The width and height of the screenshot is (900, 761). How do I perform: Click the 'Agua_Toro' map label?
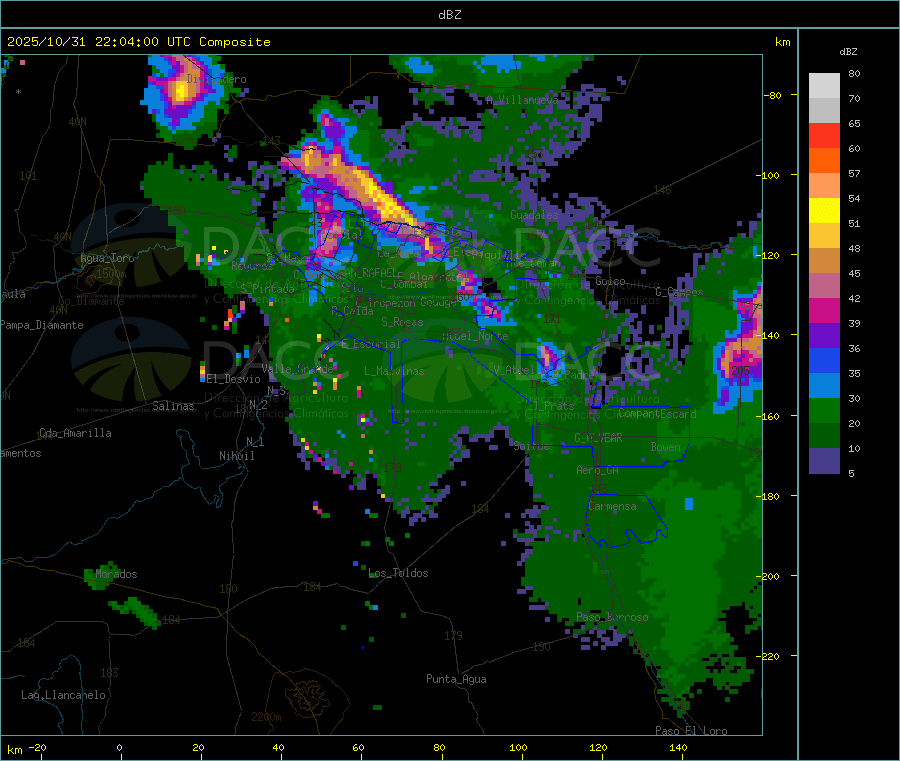tap(107, 258)
